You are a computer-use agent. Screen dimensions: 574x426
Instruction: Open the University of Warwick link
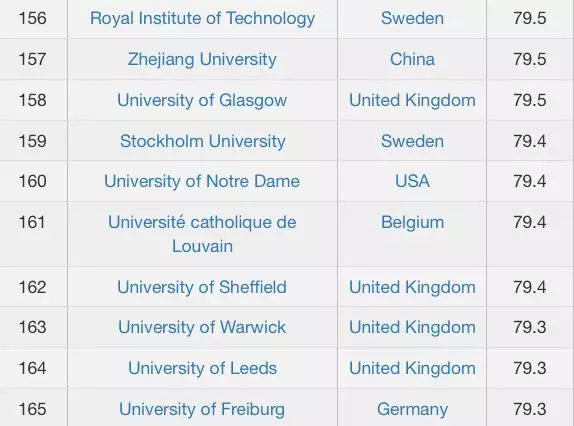(x=202, y=327)
